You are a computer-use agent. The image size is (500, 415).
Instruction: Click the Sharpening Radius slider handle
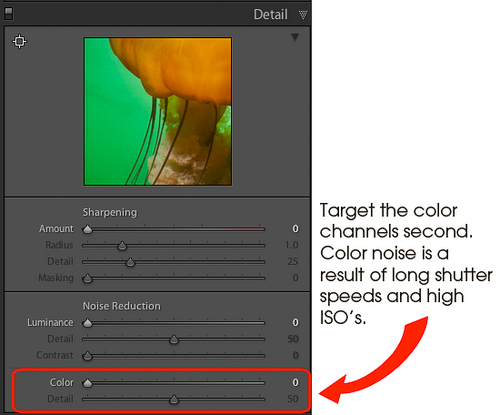pos(122,246)
